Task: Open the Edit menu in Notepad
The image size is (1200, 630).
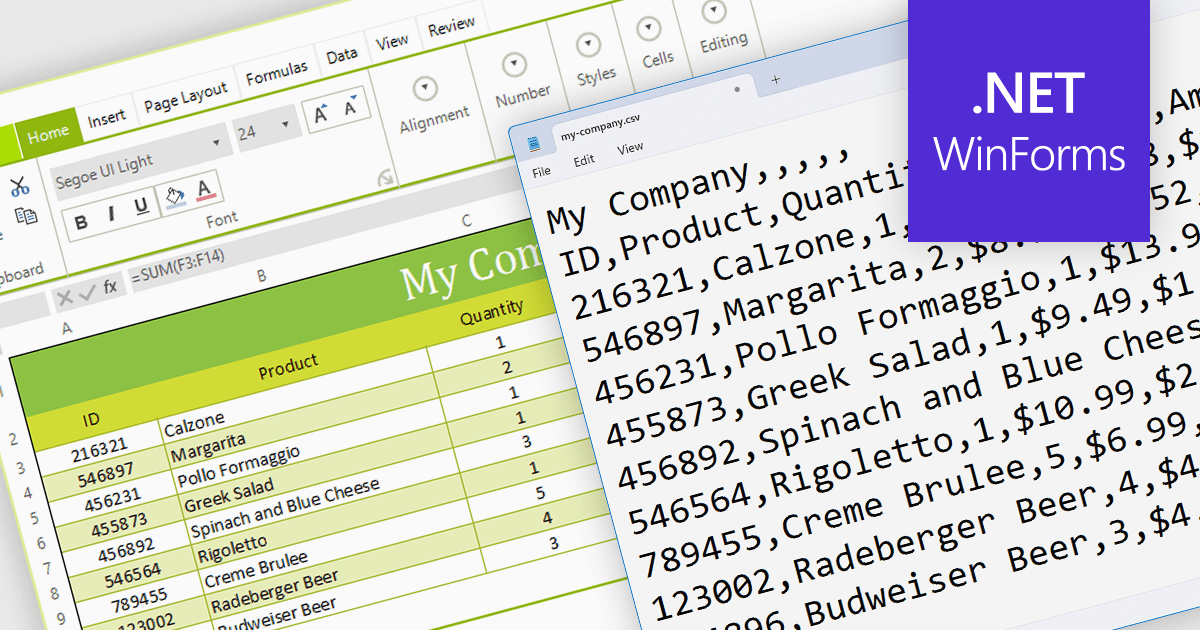Action: point(583,158)
